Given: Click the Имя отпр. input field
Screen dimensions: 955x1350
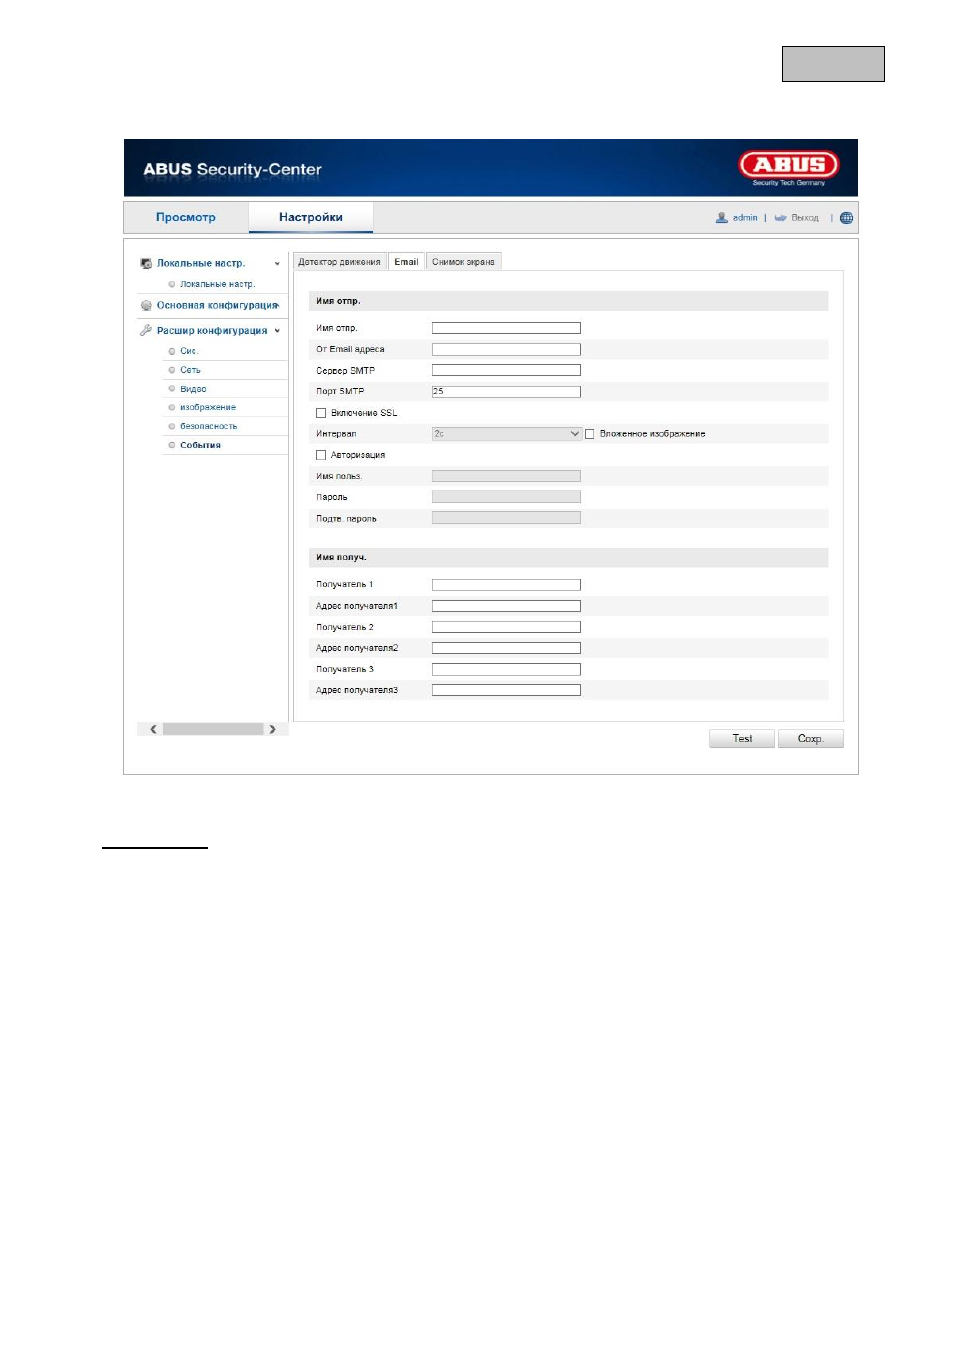Looking at the screenshot, I should pos(506,328).
